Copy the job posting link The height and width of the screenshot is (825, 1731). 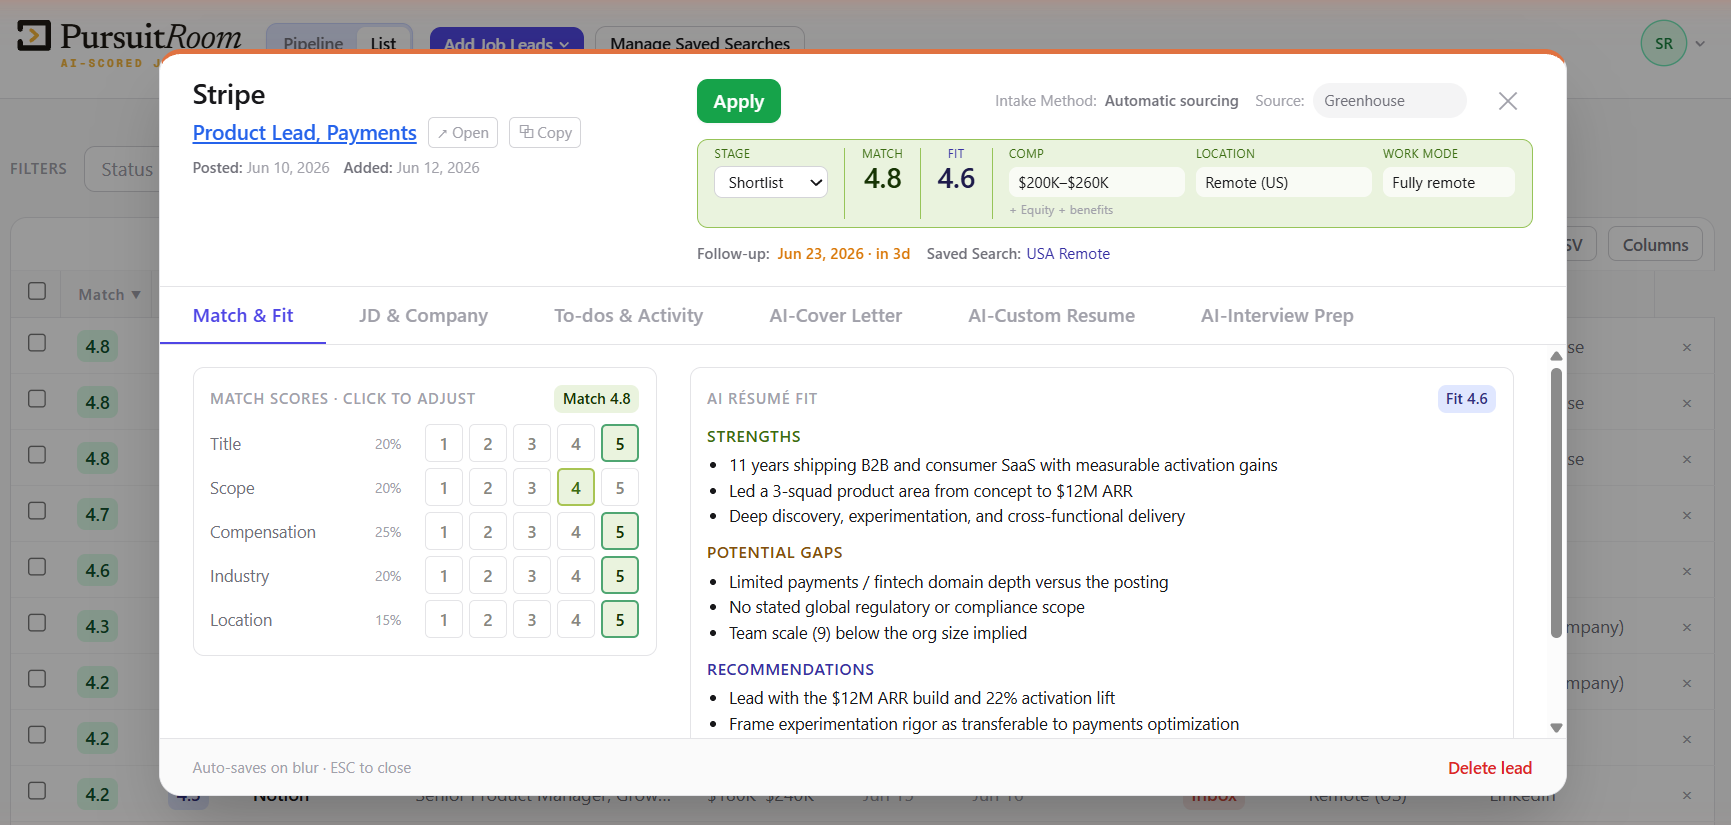(x=545, y=133)
